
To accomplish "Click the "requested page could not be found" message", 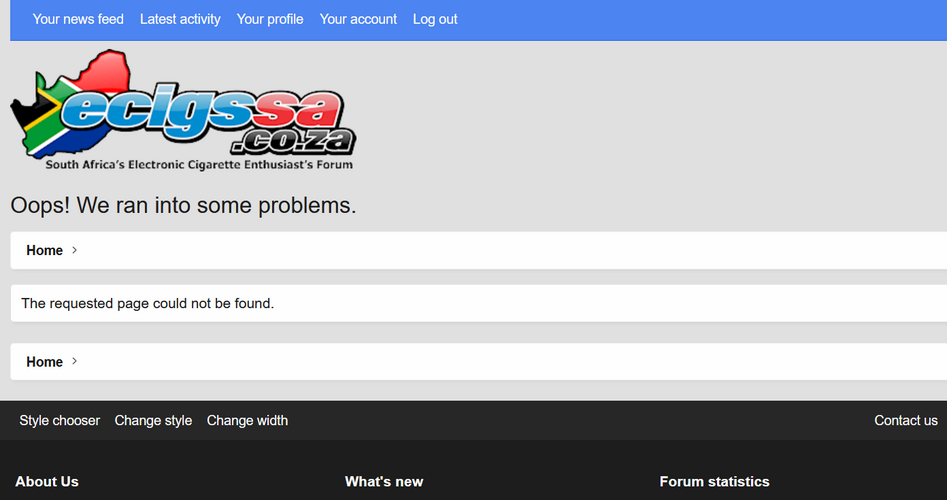I will [148, 303].
